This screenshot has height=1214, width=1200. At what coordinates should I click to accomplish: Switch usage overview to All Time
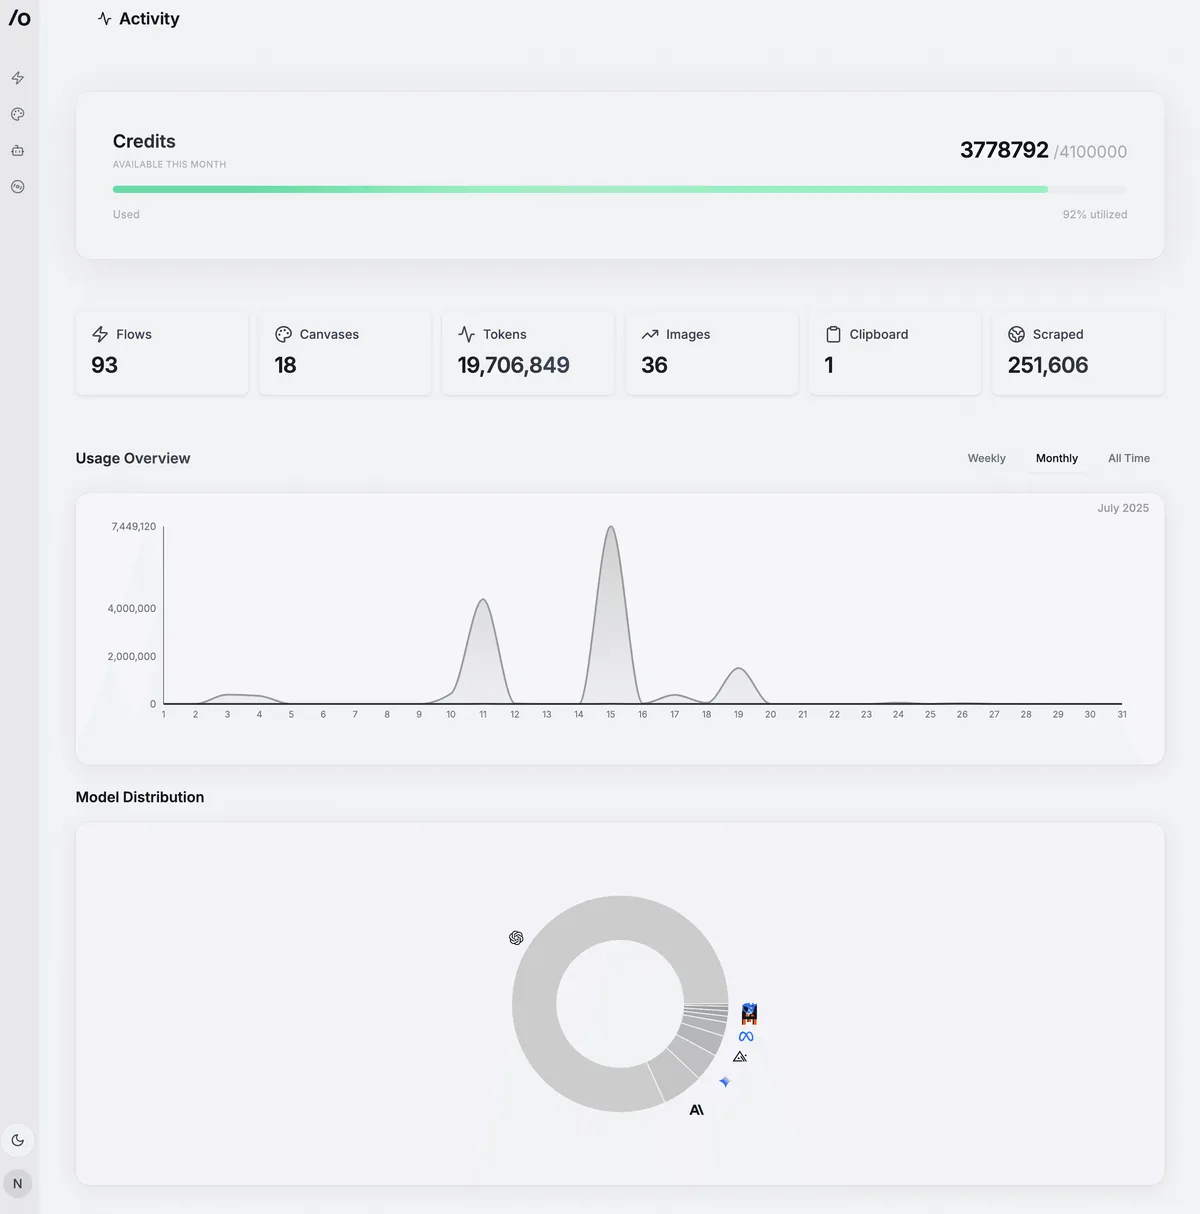click(1129, 458)
